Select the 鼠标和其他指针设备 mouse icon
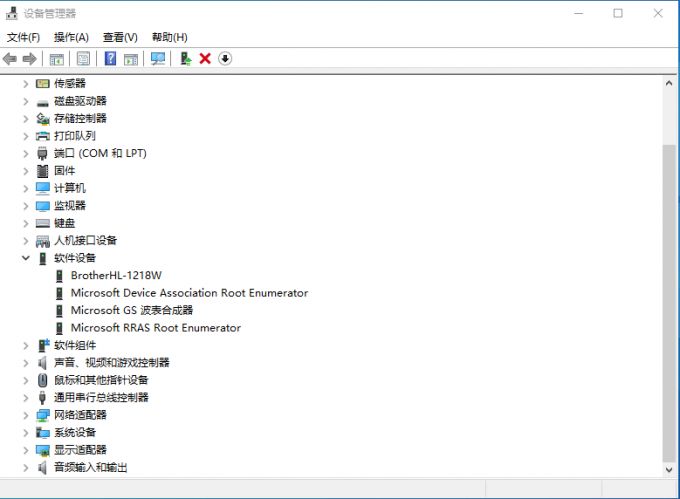 pyautogui.click(x=42, y=380)
